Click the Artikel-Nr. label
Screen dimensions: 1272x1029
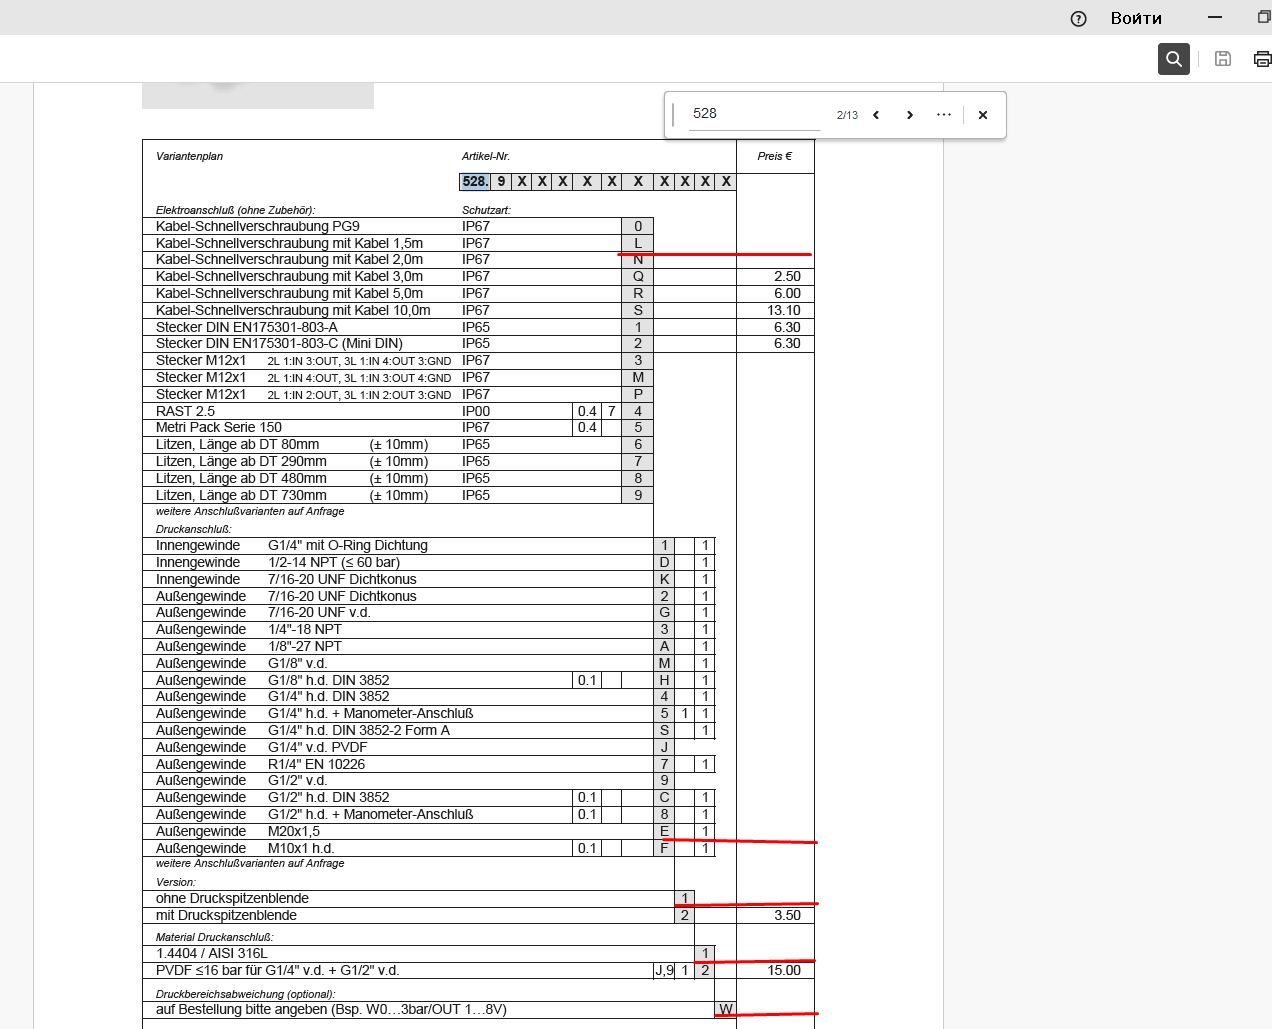coord(486,156)
